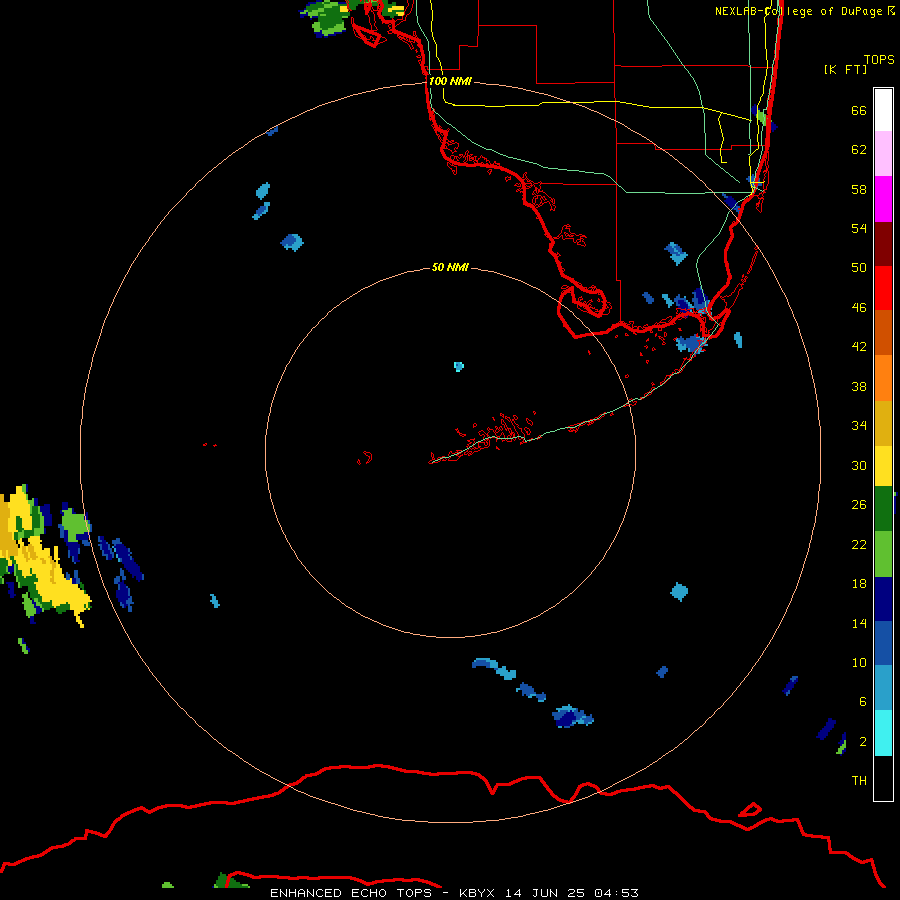Screen dimensions: 900x900
Task: Click the legend value '26'
Action: tap(859, 505)
